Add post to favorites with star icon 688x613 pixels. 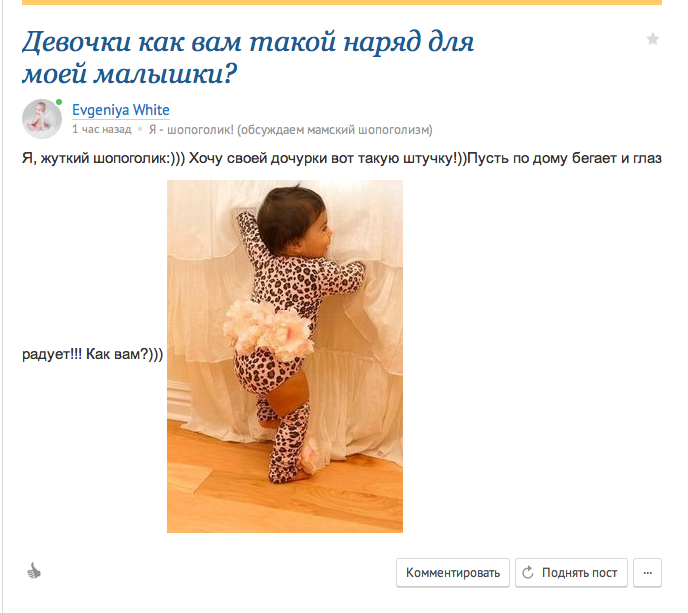tap(652, 39)
